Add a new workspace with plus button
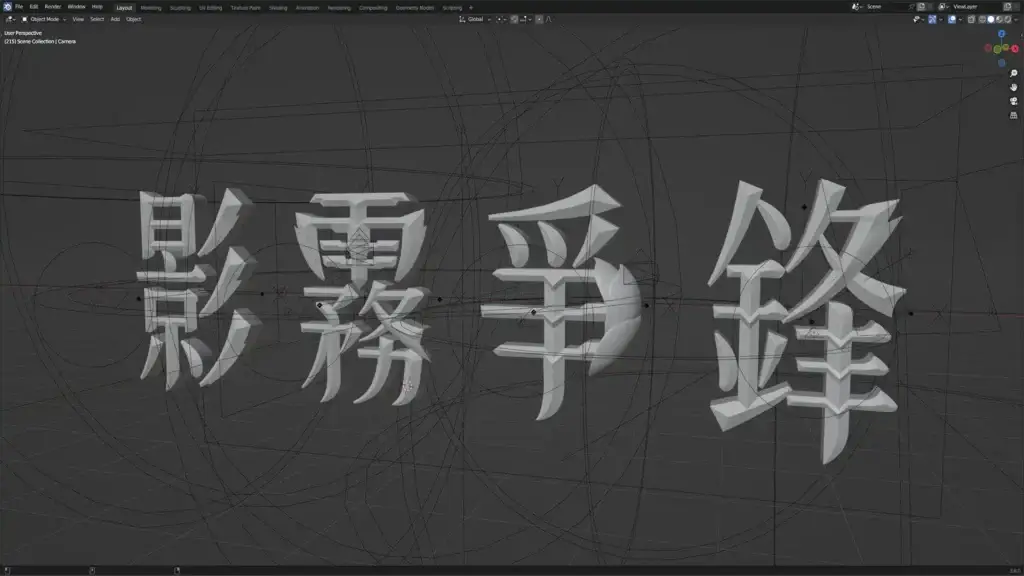This screenshot has width=1024, height=576. coord(471,7)
